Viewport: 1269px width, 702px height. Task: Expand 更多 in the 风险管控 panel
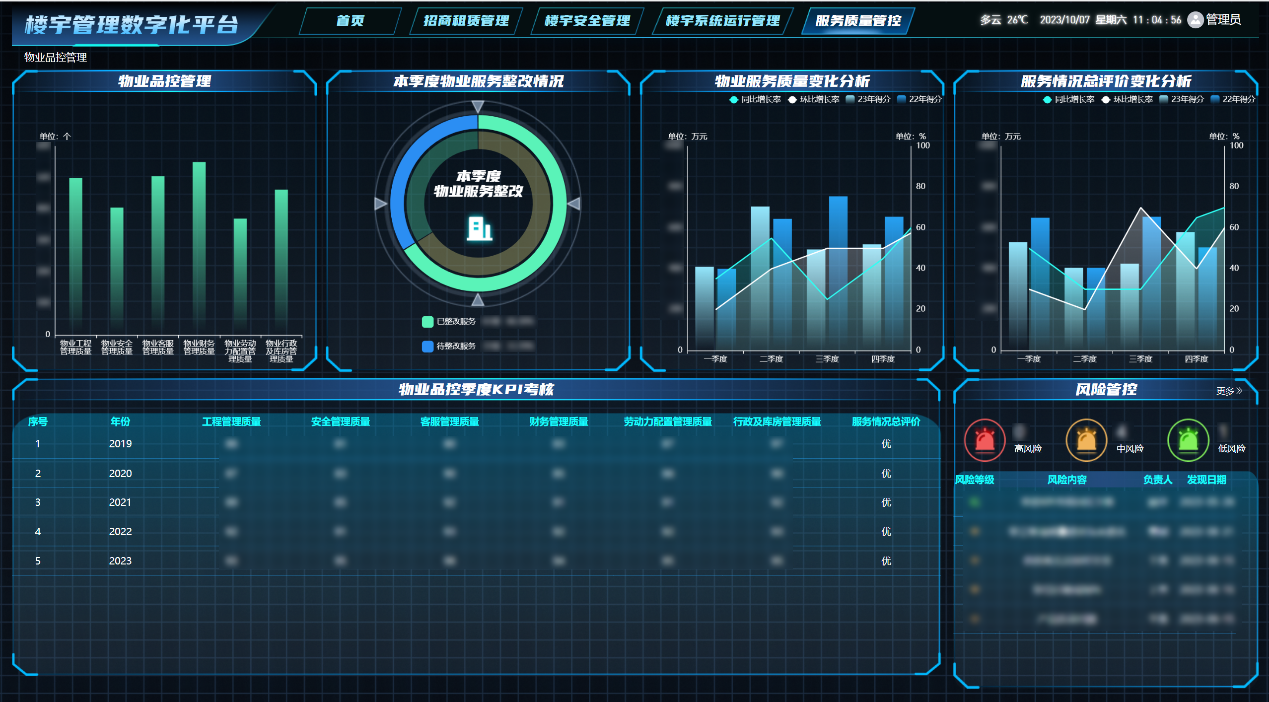[1229, 391]
